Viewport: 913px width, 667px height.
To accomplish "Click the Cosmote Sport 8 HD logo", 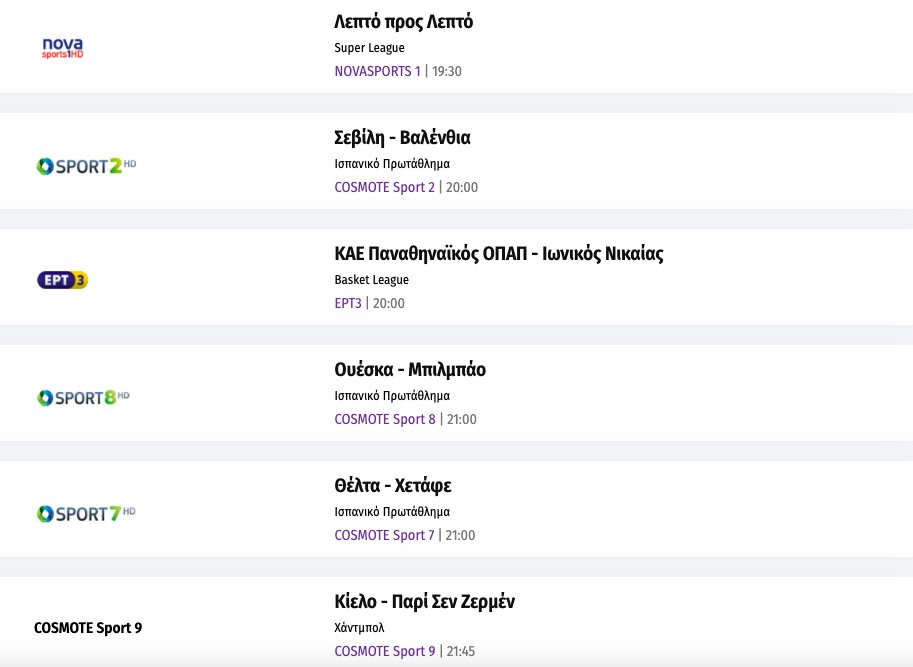I will tap(83, 398).
